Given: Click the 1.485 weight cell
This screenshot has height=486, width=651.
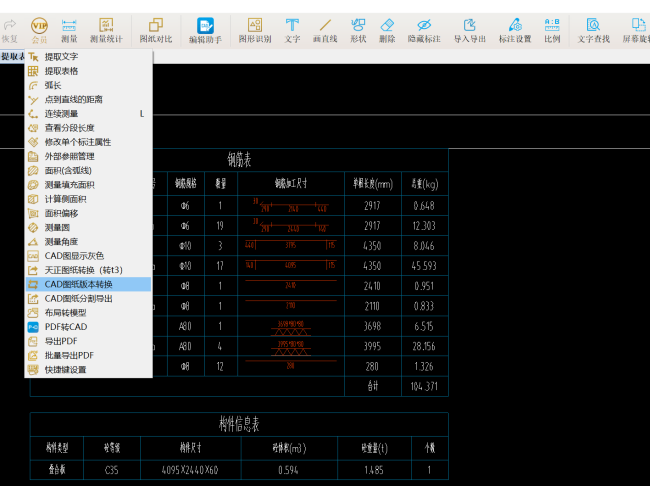Looking at the screenshot, I should point(374,470).
